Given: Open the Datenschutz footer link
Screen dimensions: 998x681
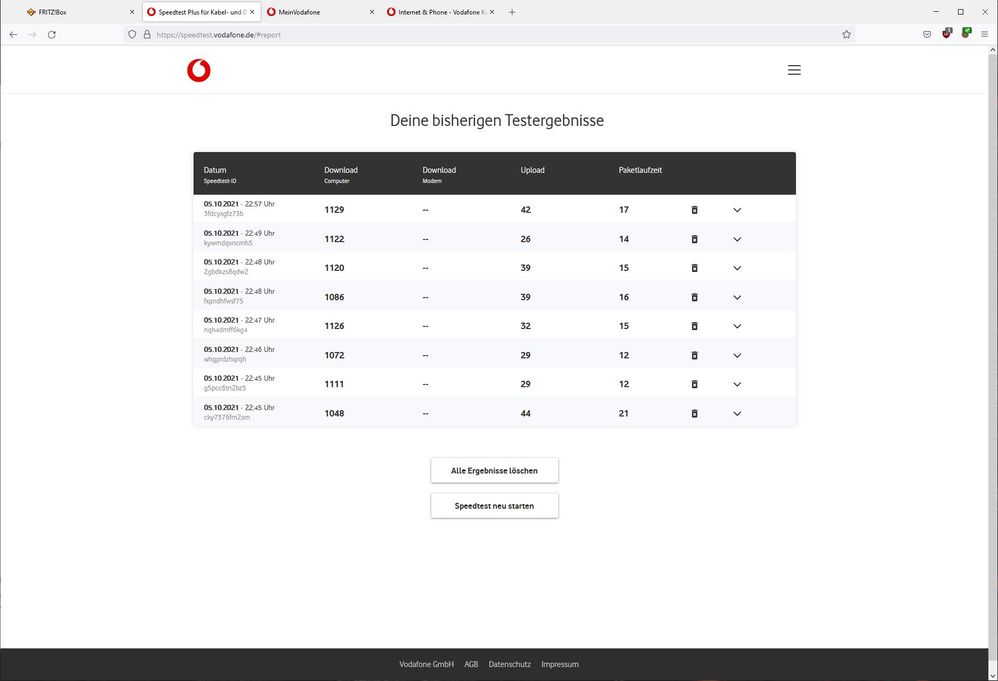Looking at the screenshot, I should point(509,664).
